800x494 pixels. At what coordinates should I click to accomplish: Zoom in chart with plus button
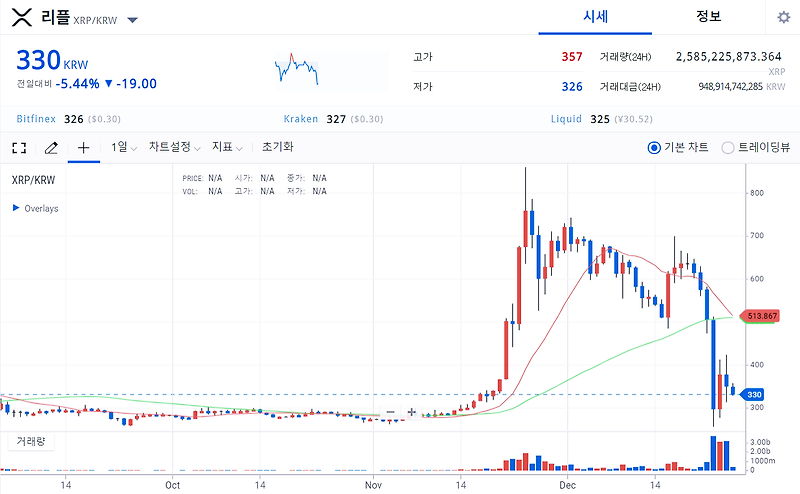pos(412,412)
